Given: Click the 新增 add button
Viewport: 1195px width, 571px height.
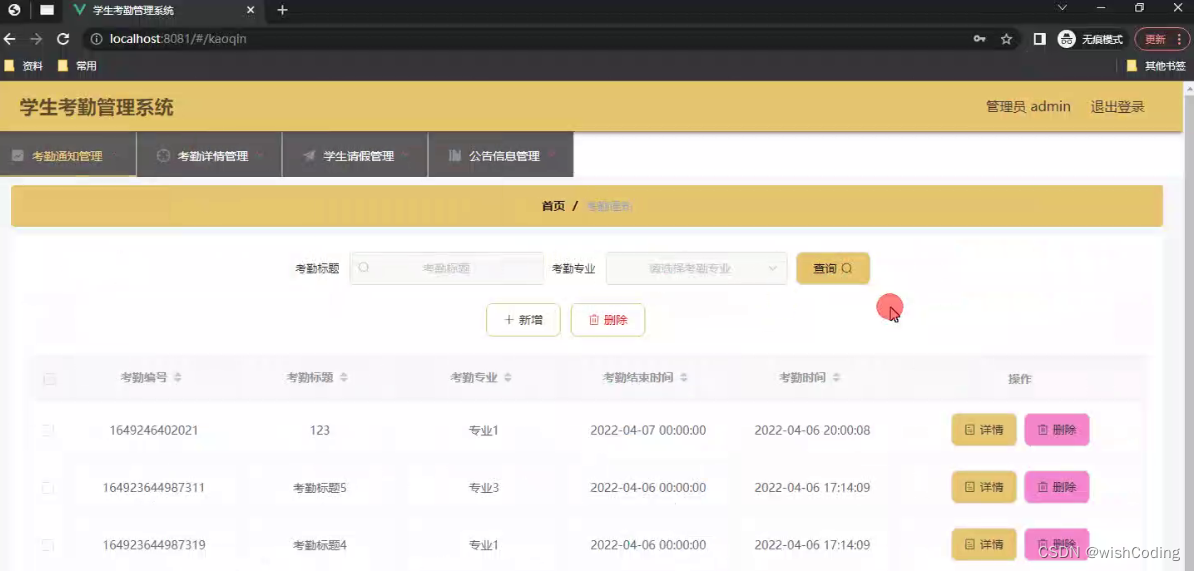Looking at the screenshot, I should click(x=524, y=320).
